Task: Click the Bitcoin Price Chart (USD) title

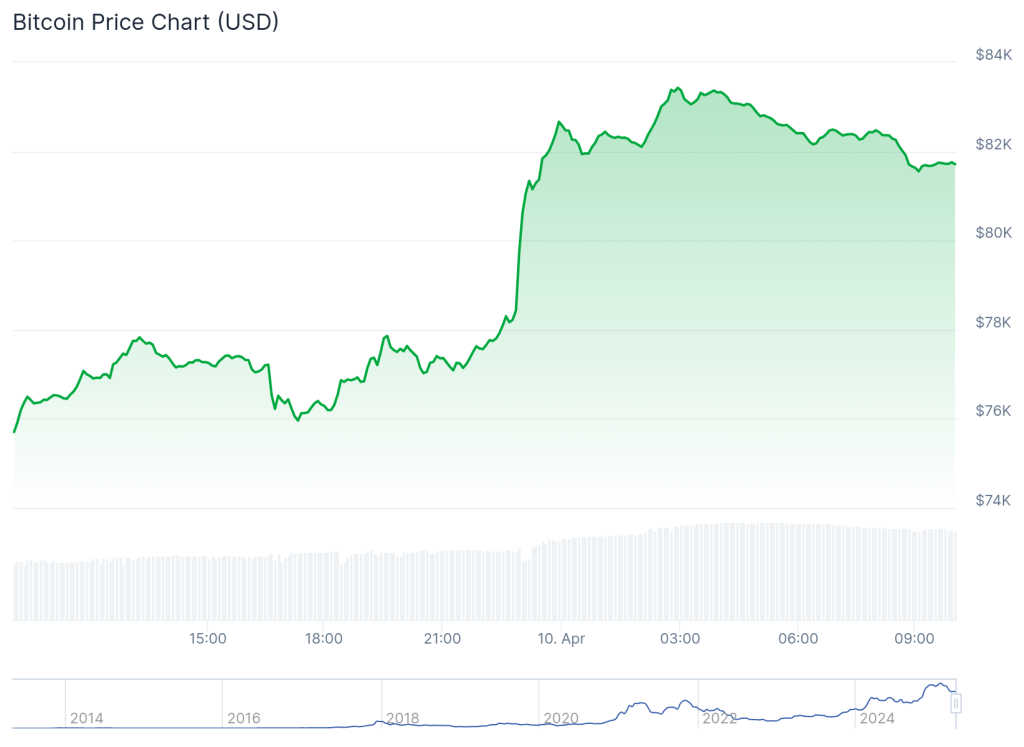Action: pyautogui.click(x=146, y=22)
